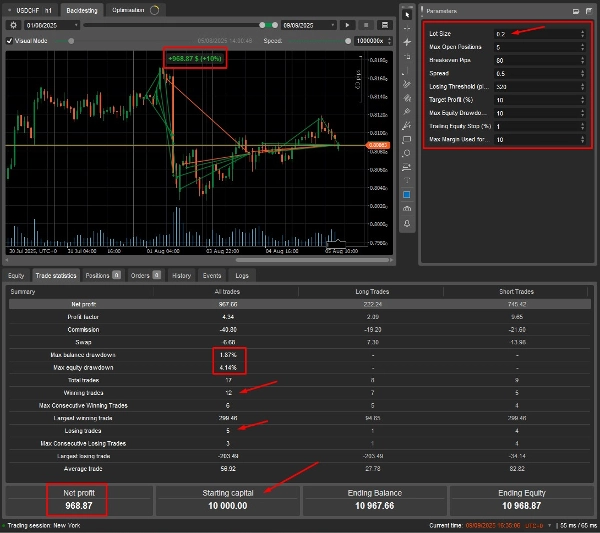Stop the running backtest

[x=366, y=25]
